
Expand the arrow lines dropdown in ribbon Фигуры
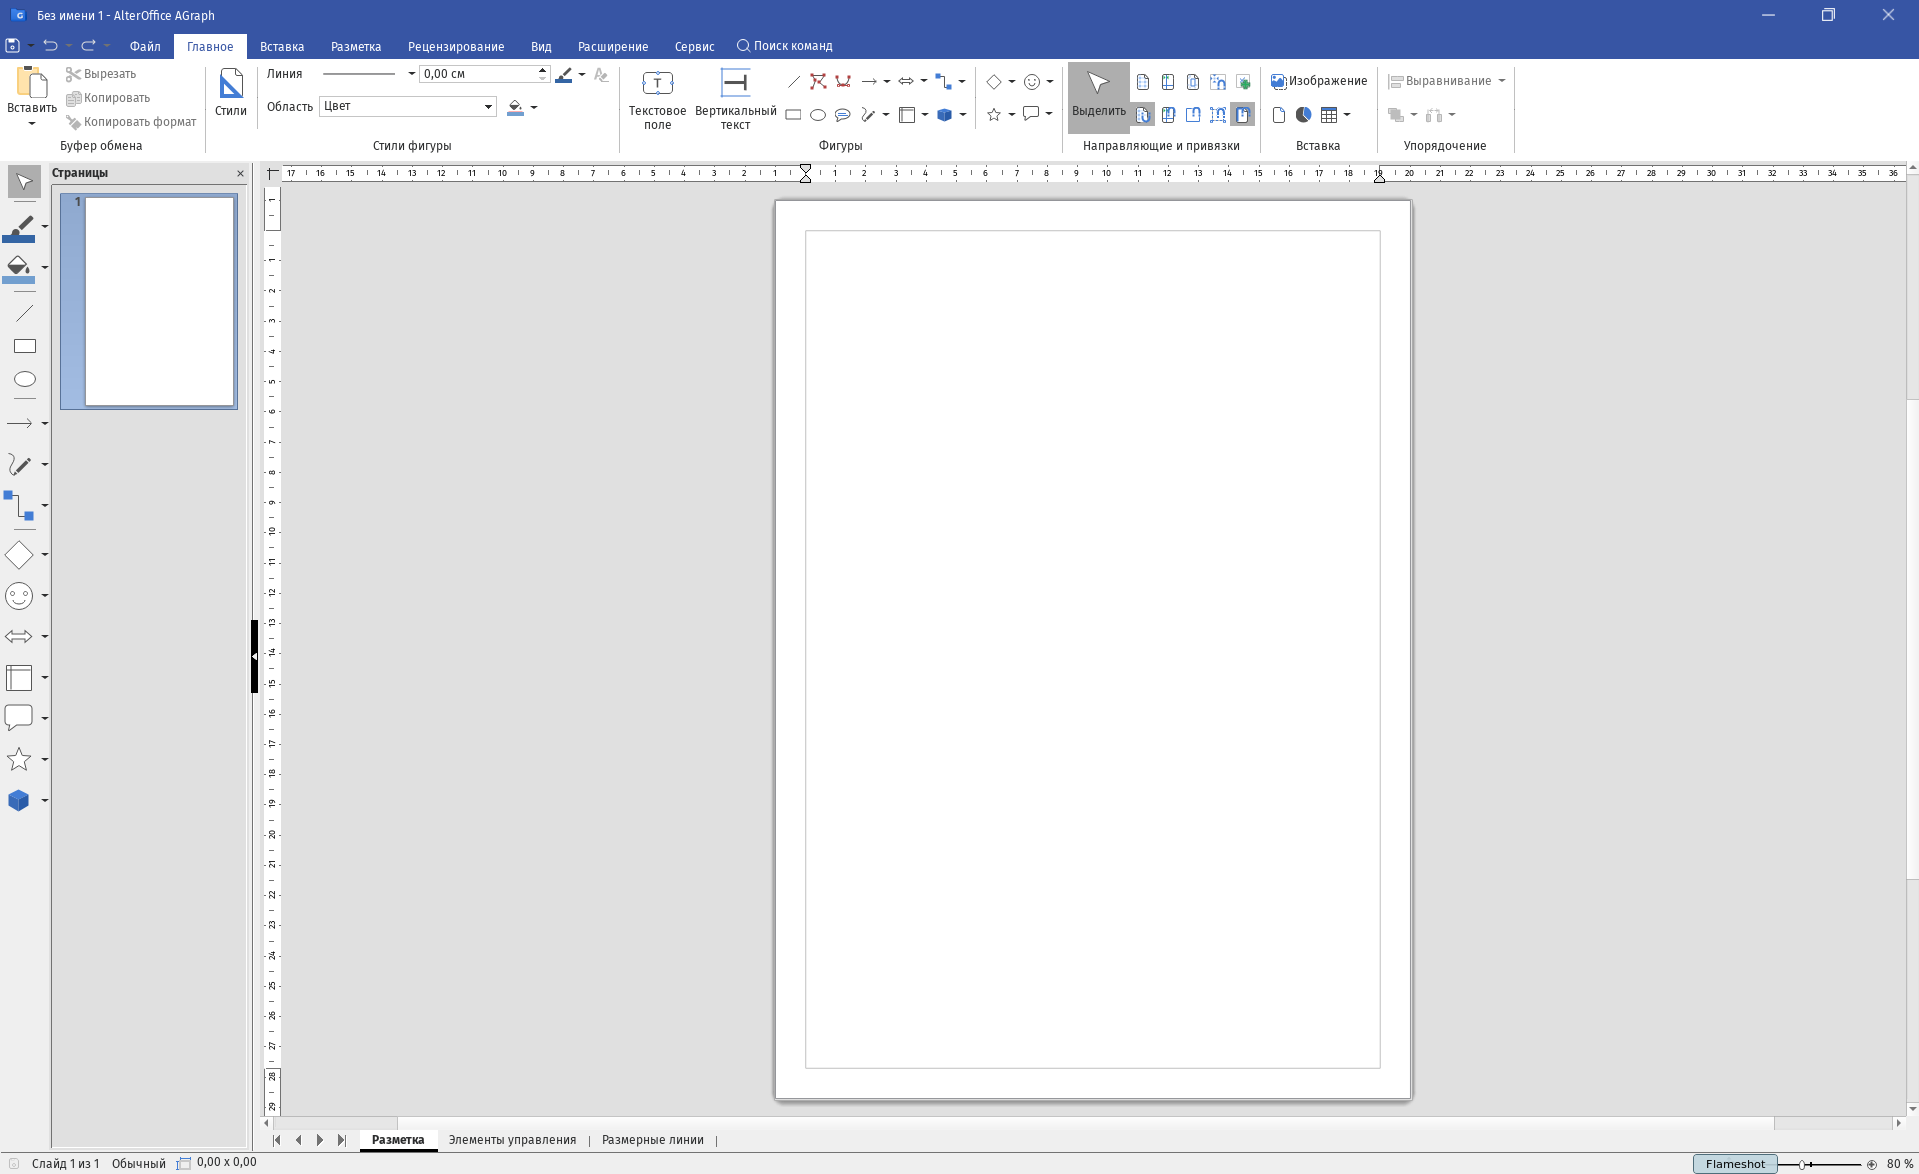pyautogui.click(x=887, y=82)
